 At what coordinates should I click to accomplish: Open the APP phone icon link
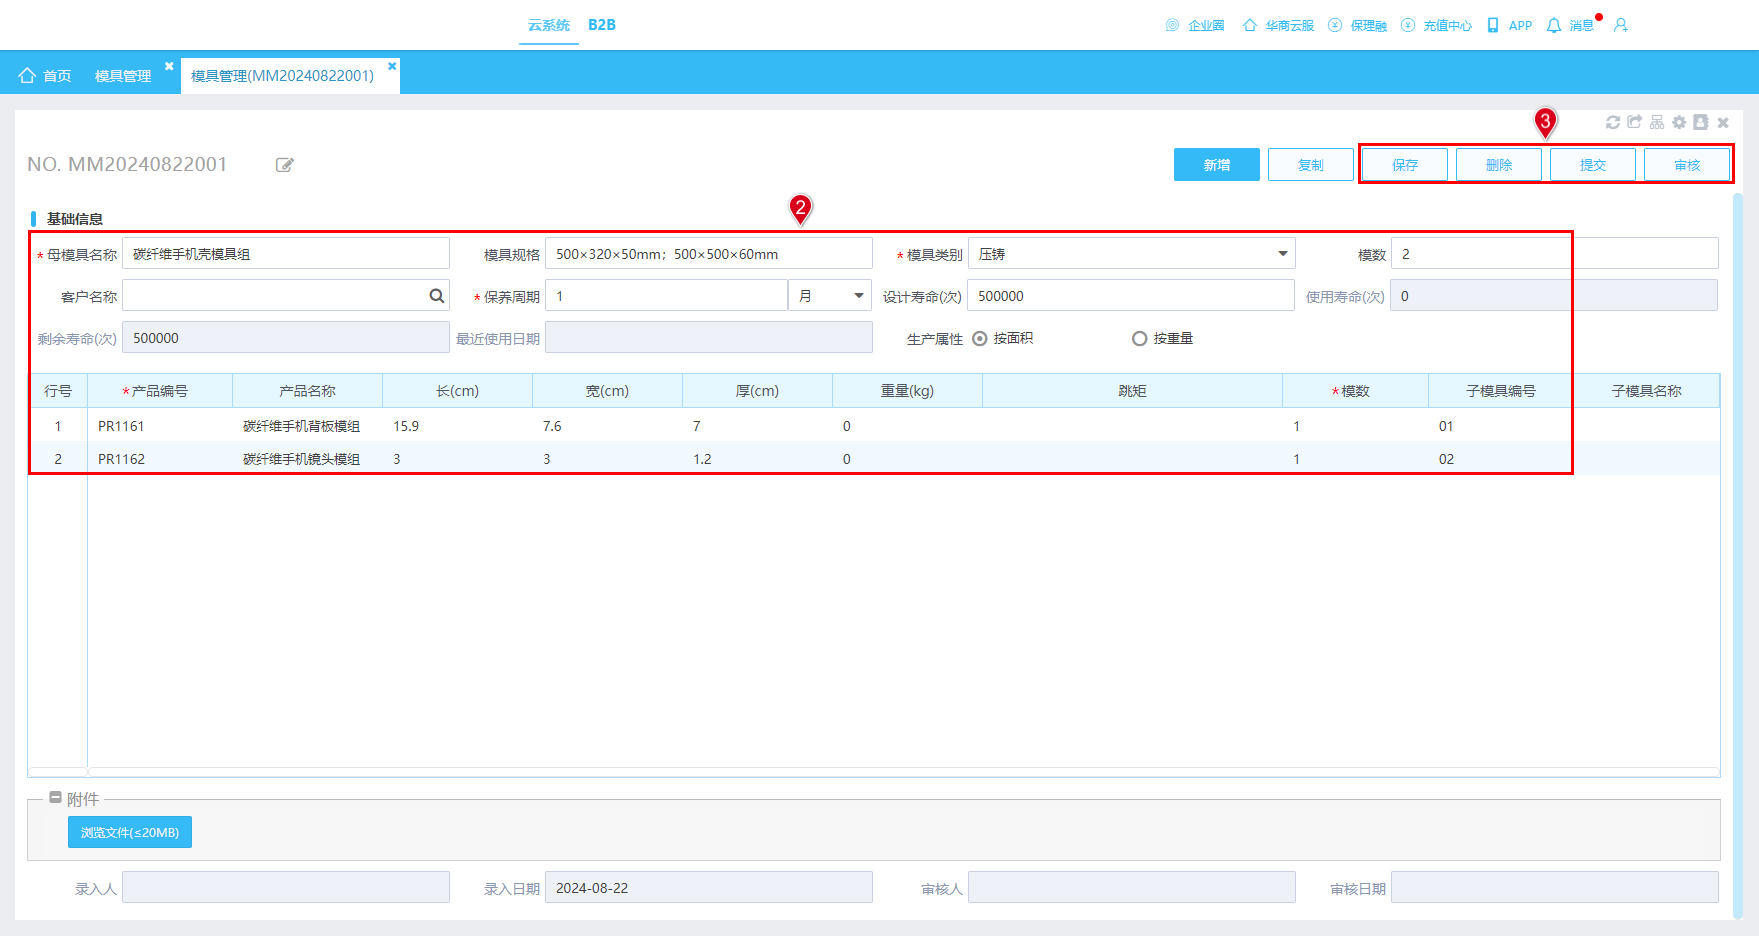pyautogui.click(x=1509, y=25)
